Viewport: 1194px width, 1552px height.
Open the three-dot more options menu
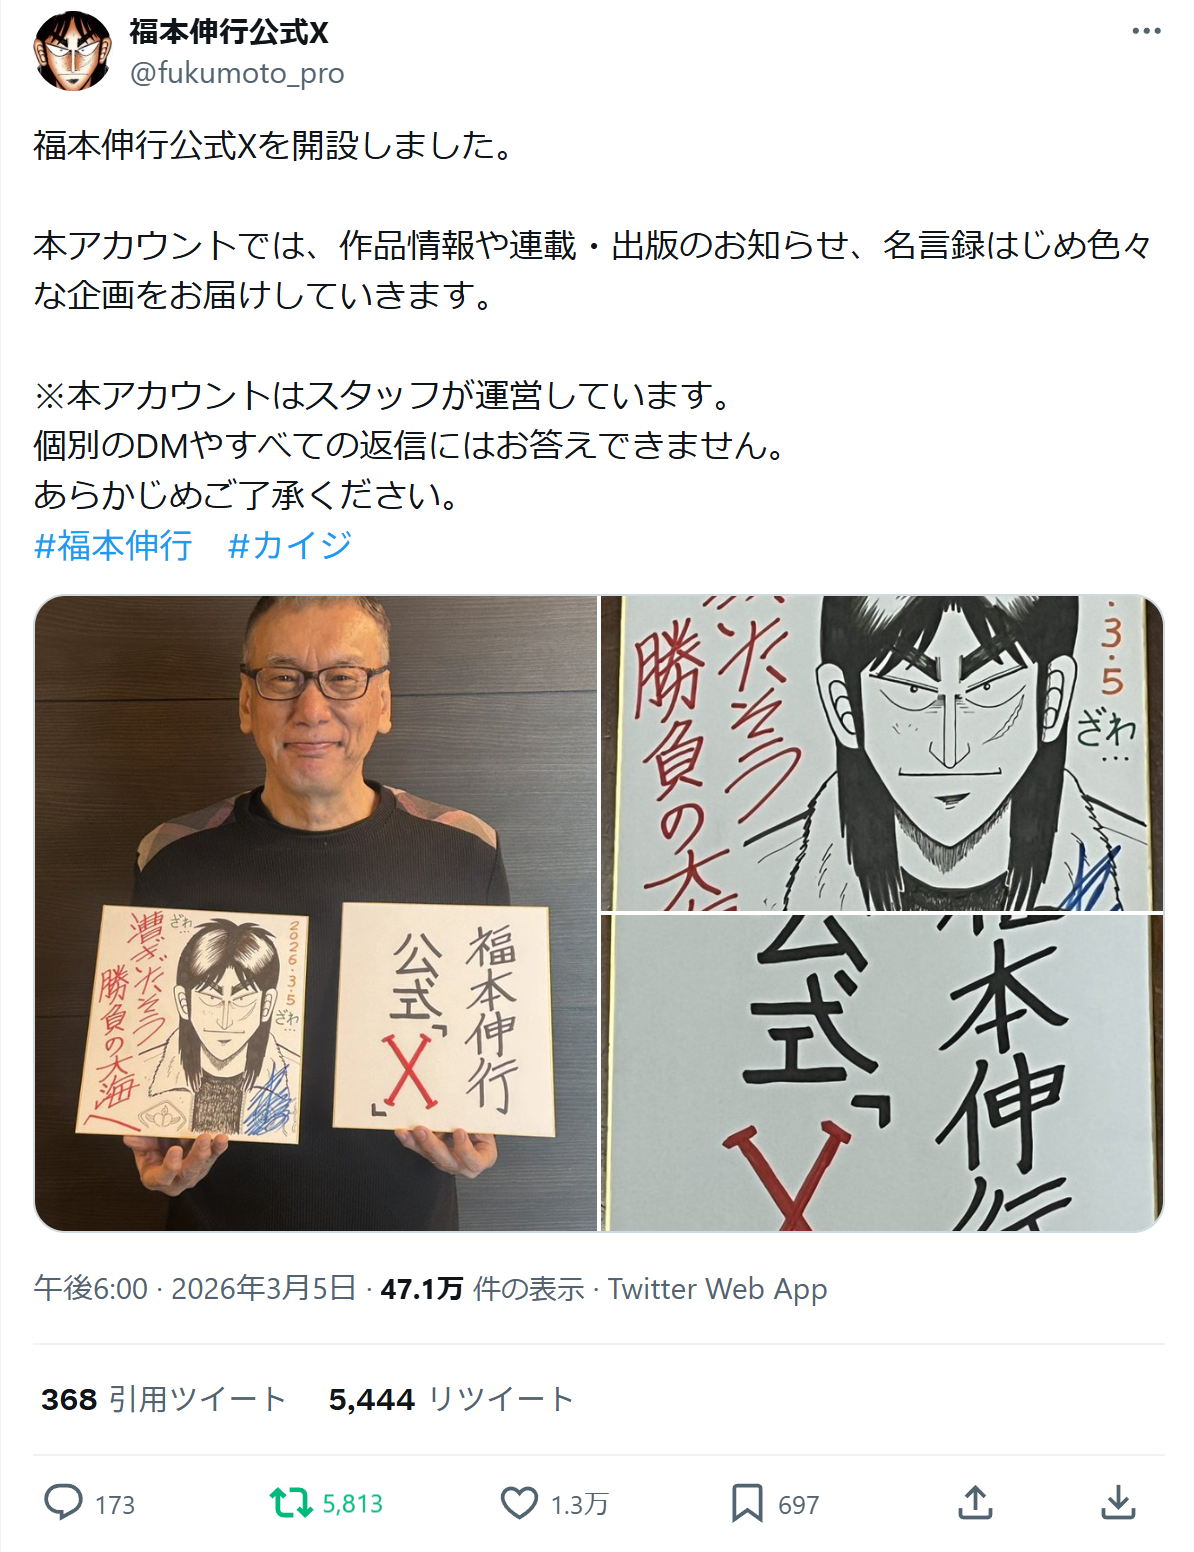pyautogui.click(x=1146, y=31)
